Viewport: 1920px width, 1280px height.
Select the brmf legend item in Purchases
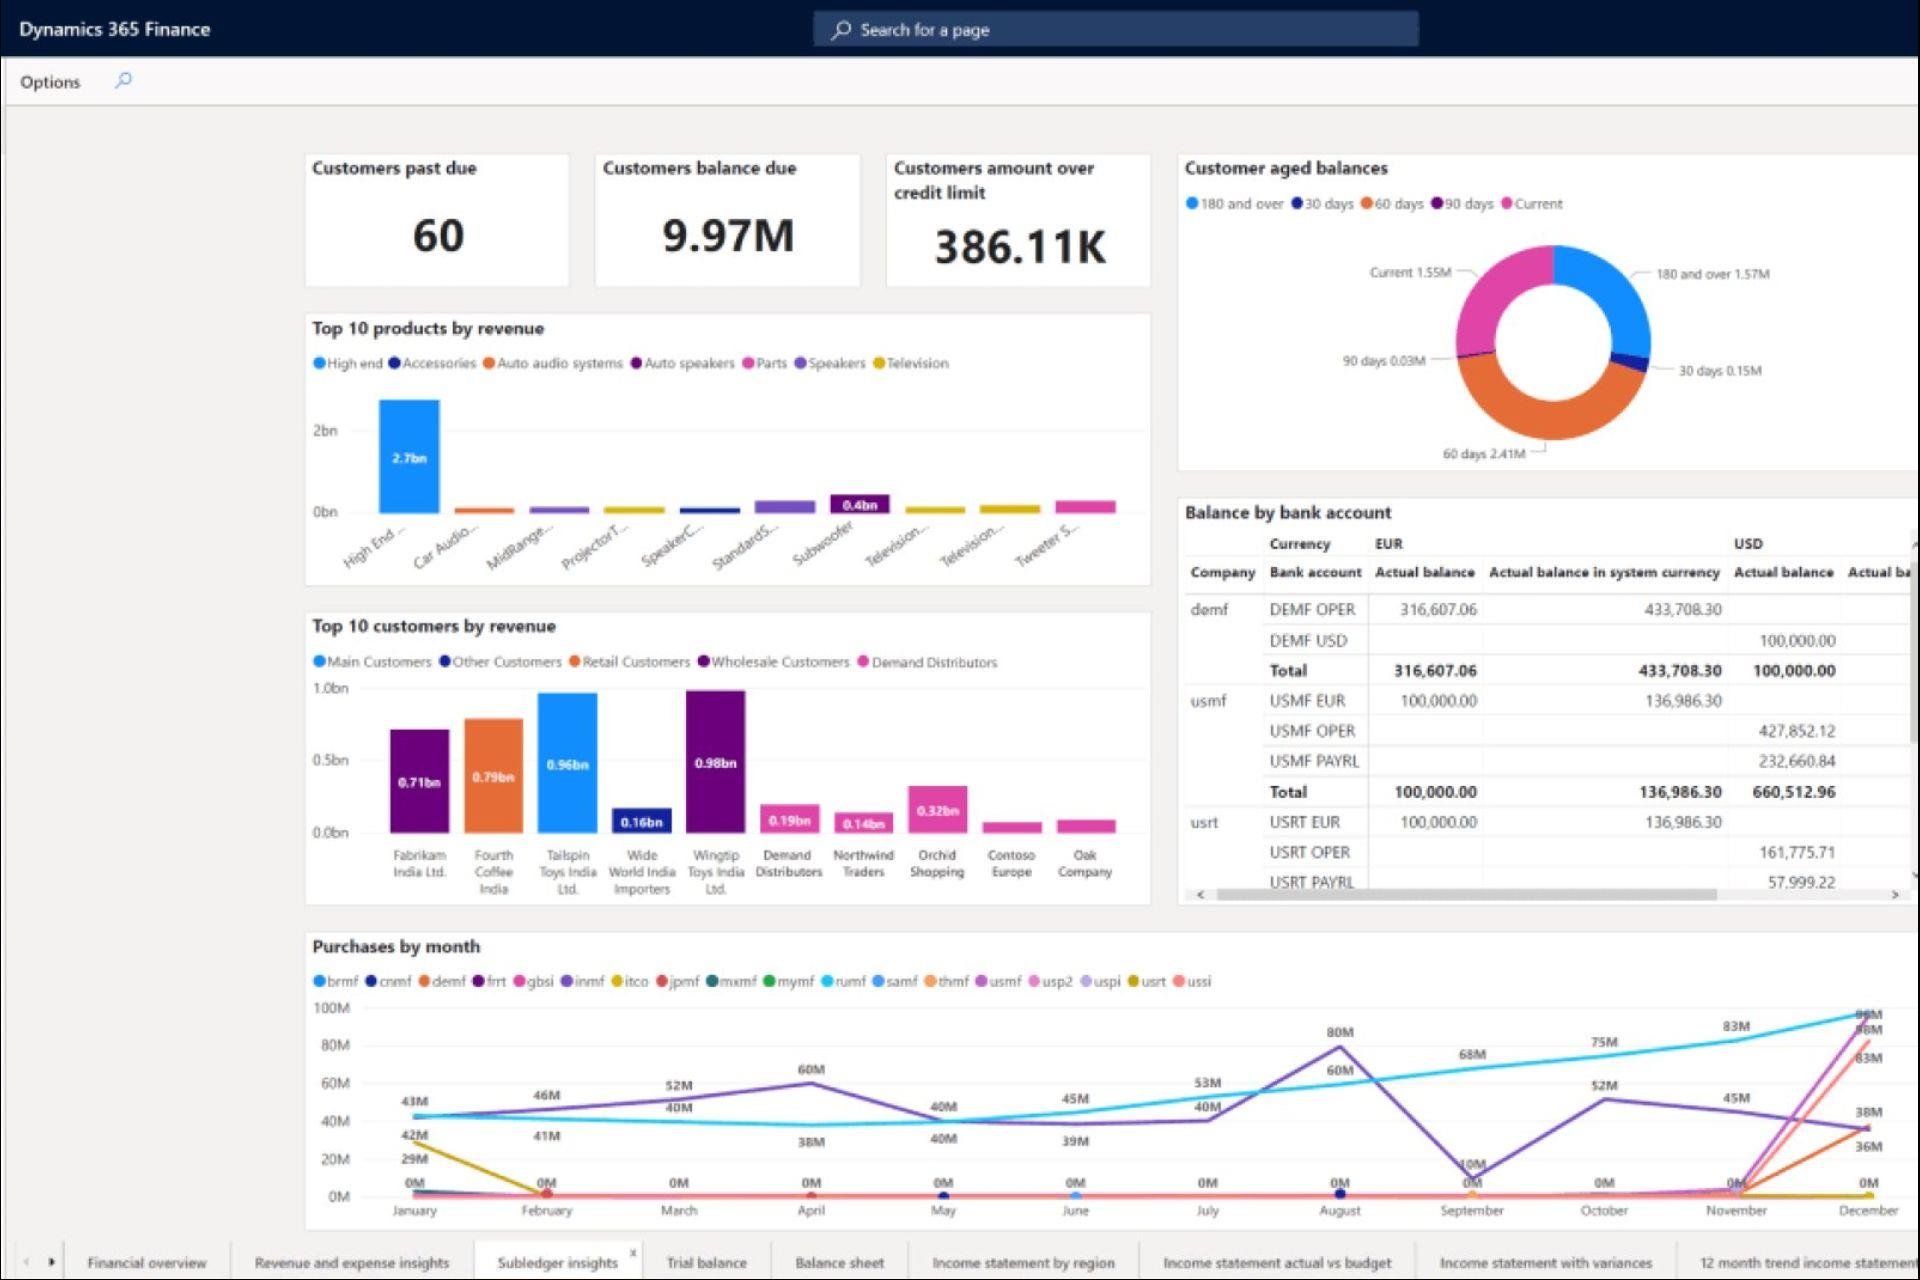tap(335, 981)
